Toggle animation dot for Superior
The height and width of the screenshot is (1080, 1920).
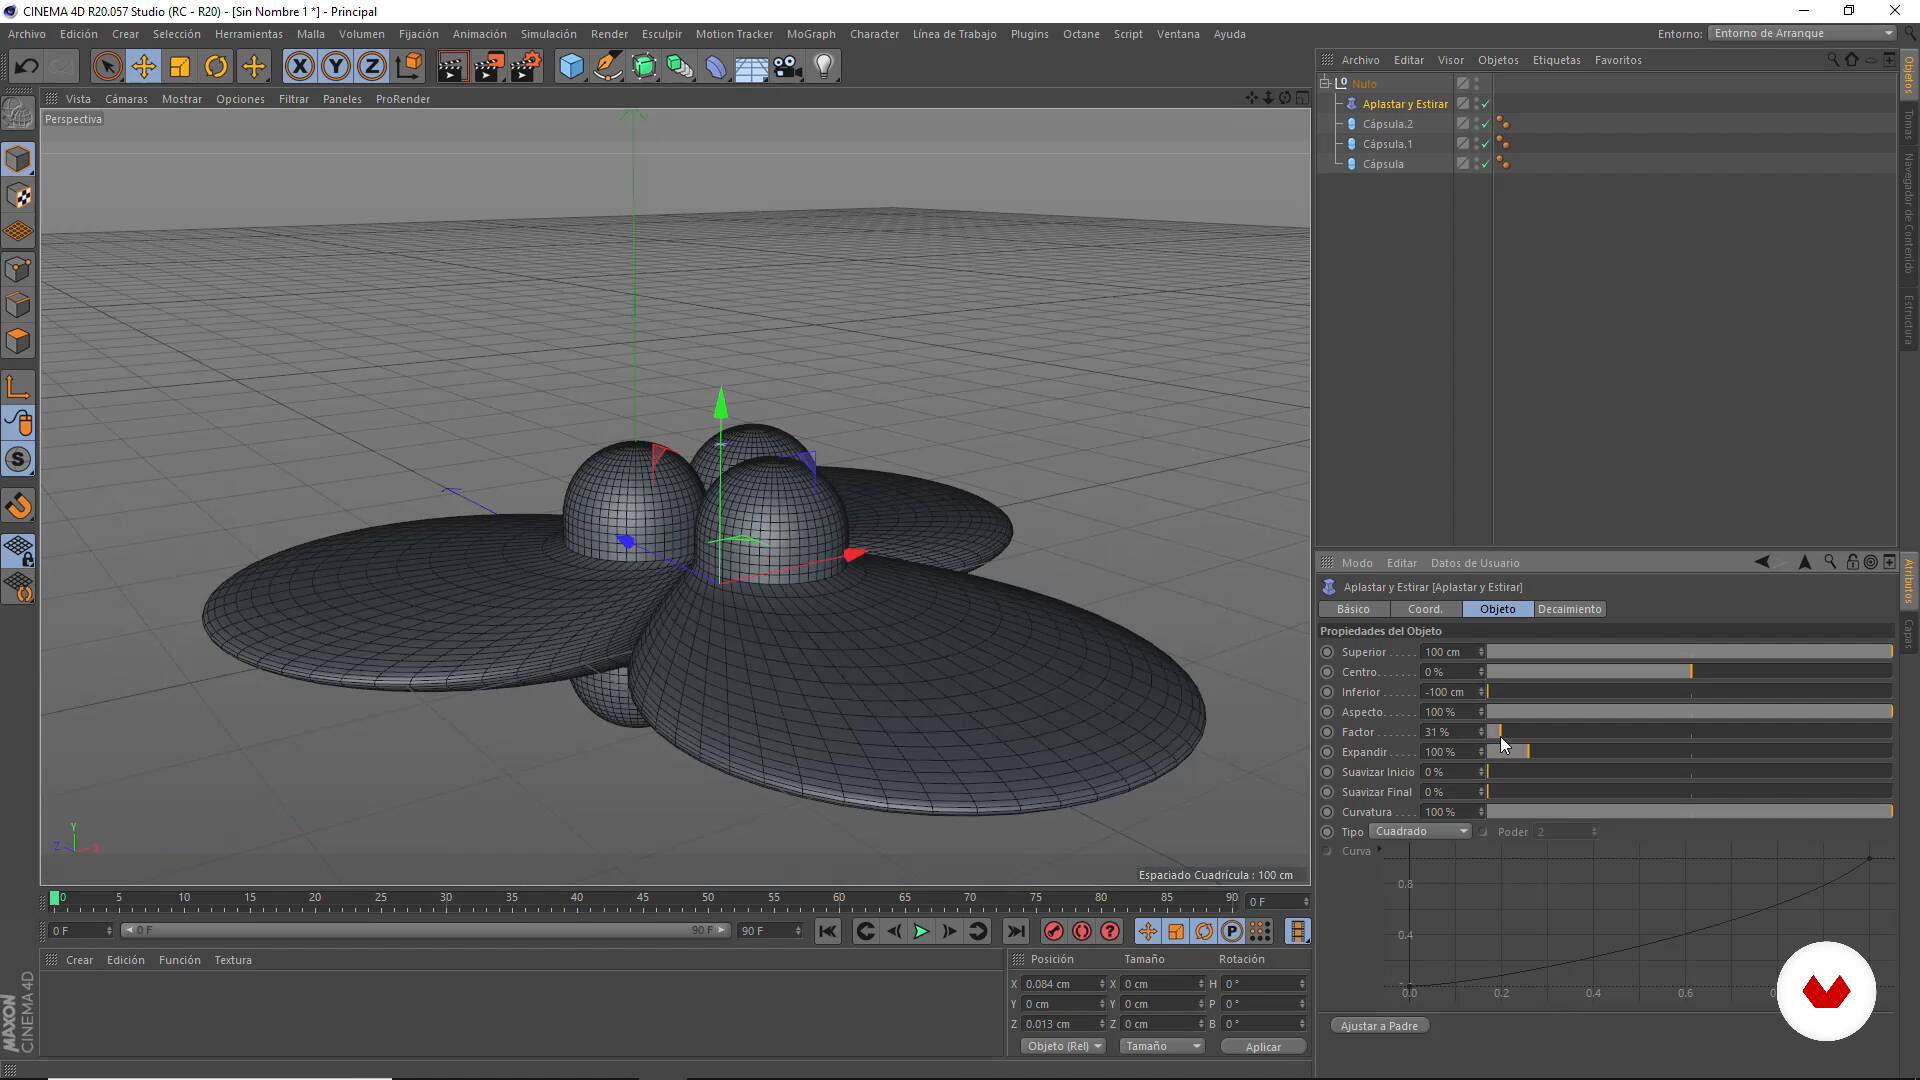1327,652
